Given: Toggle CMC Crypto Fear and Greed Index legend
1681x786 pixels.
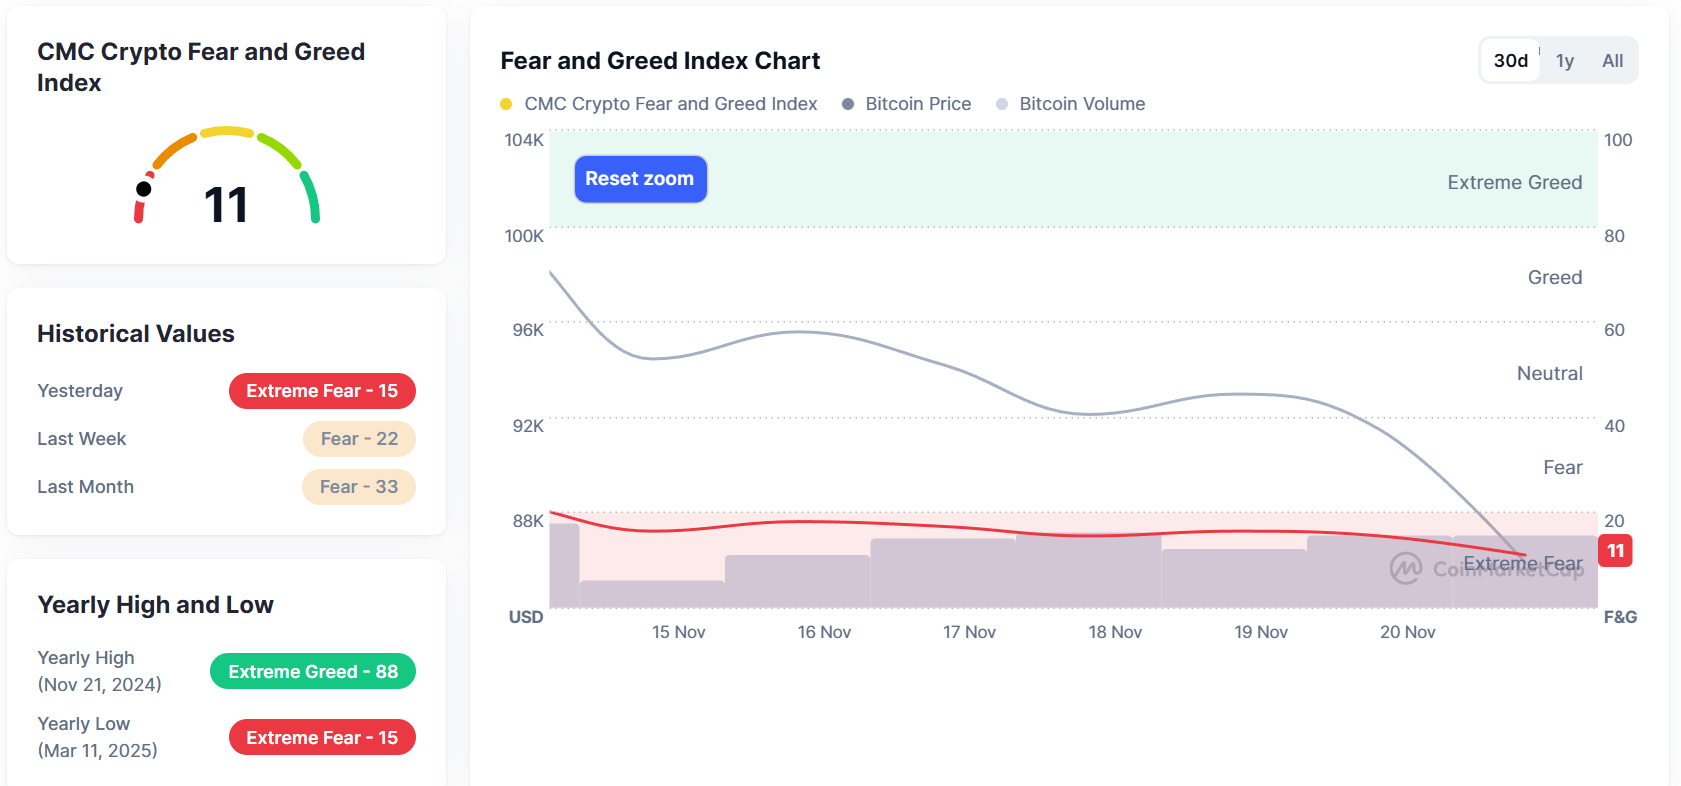Looking at the screenshot, I should pos(670,104).
